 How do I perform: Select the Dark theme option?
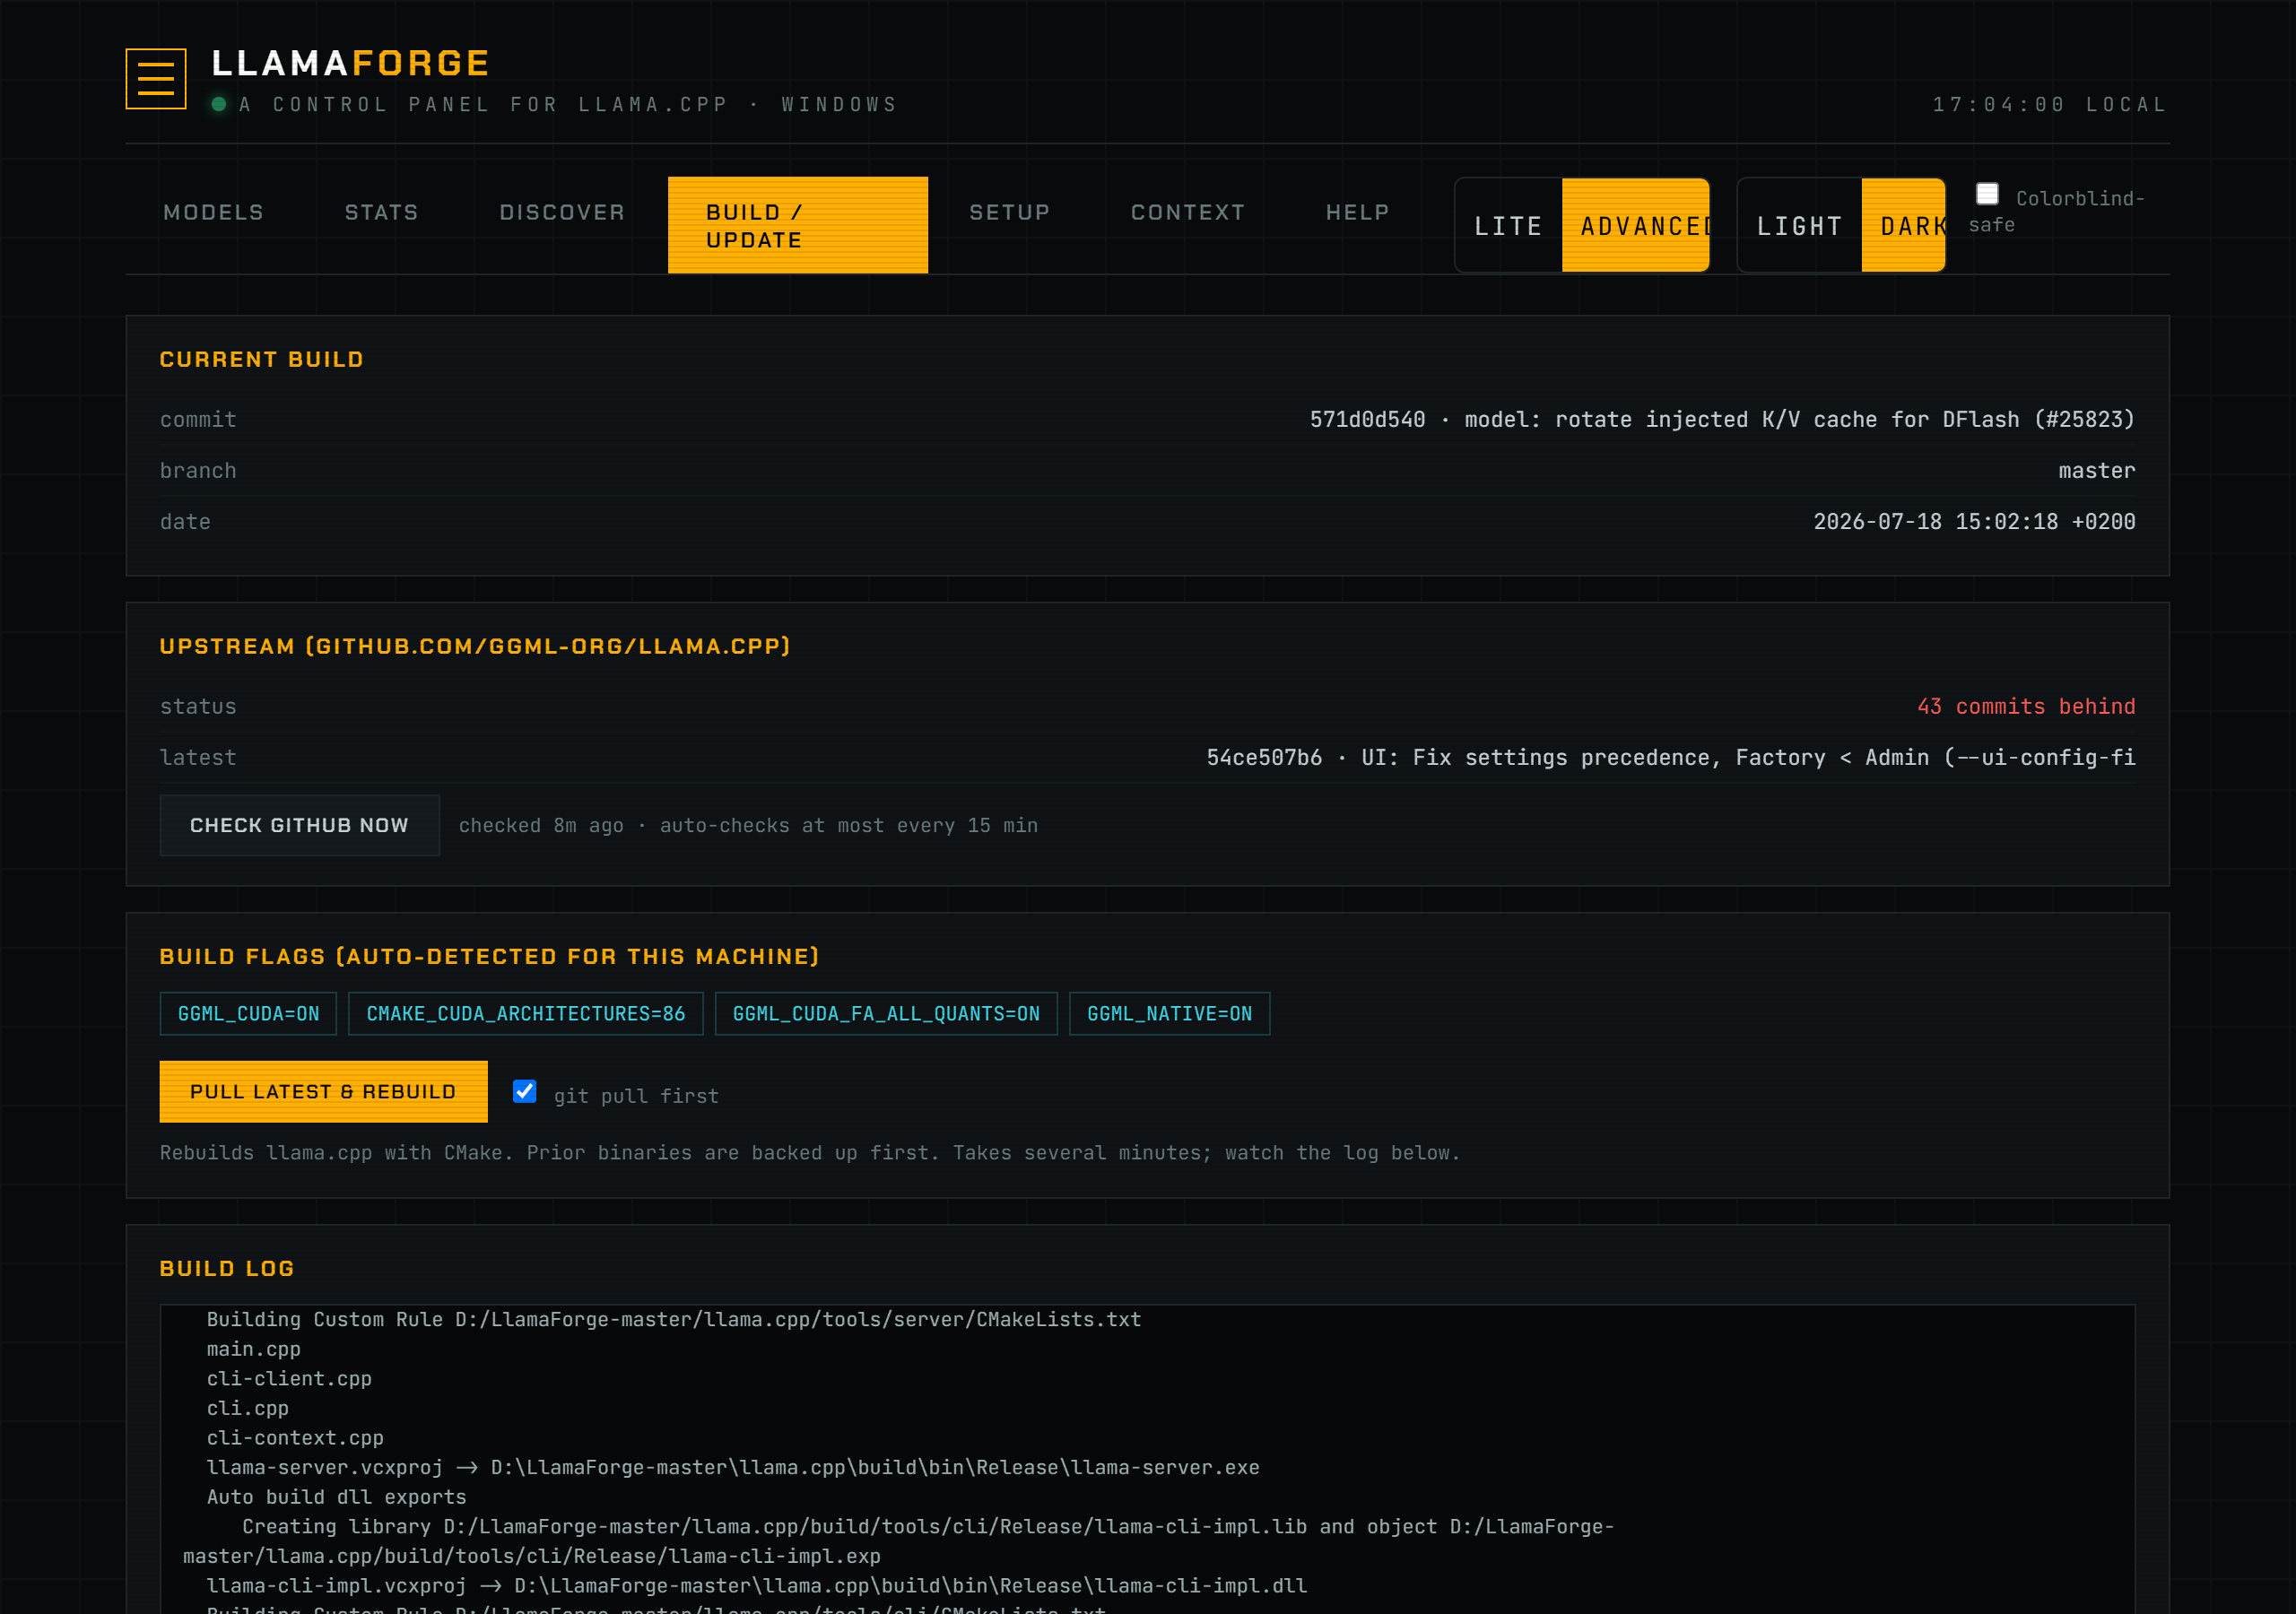tap(1903, 226)
